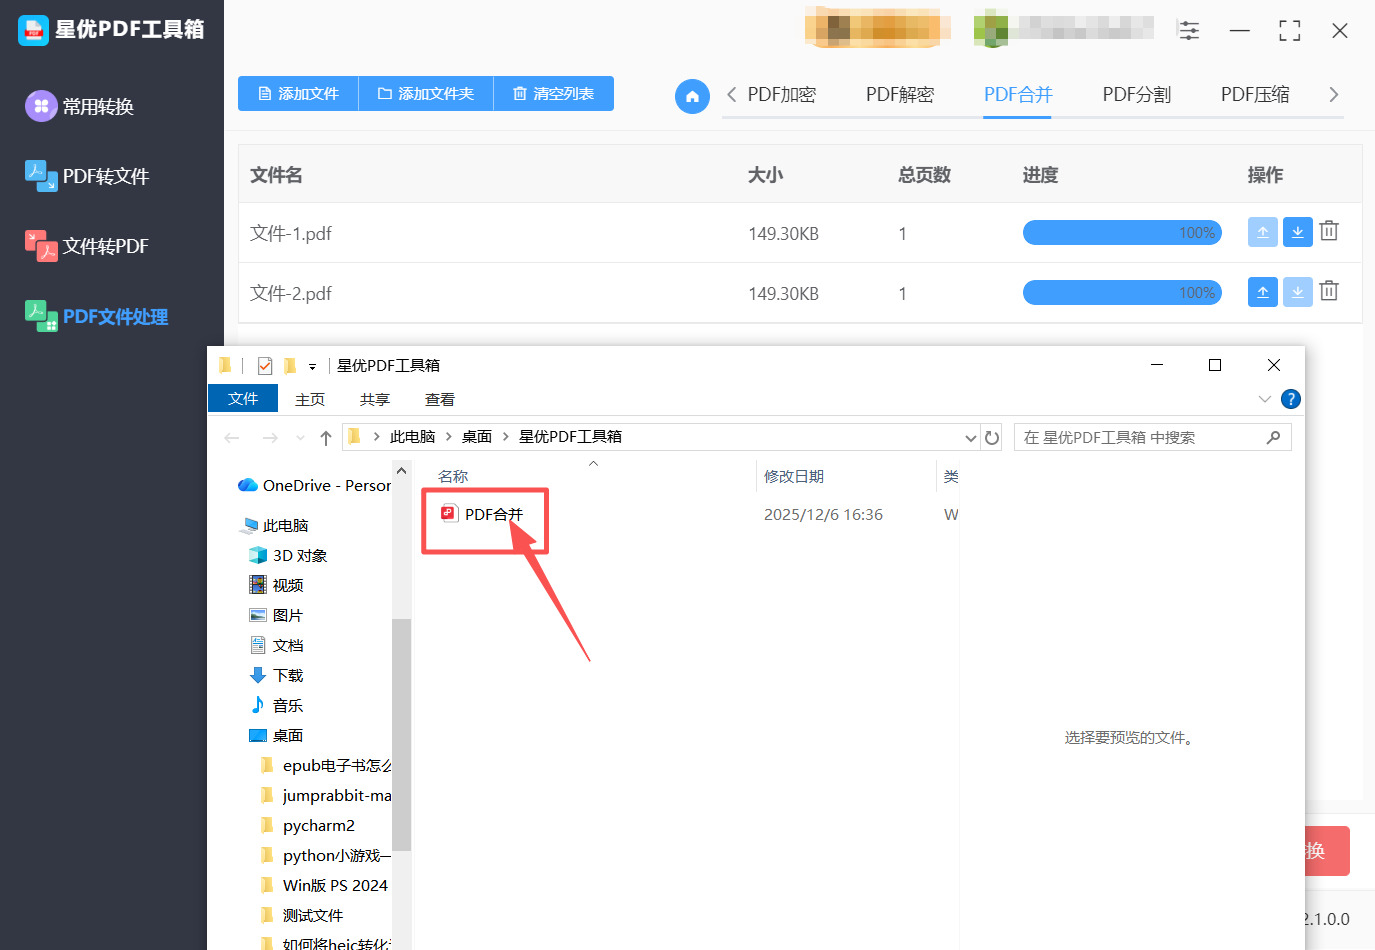
Task: Click the Explorer back navigation arrow
Action: tap(231, 437)
